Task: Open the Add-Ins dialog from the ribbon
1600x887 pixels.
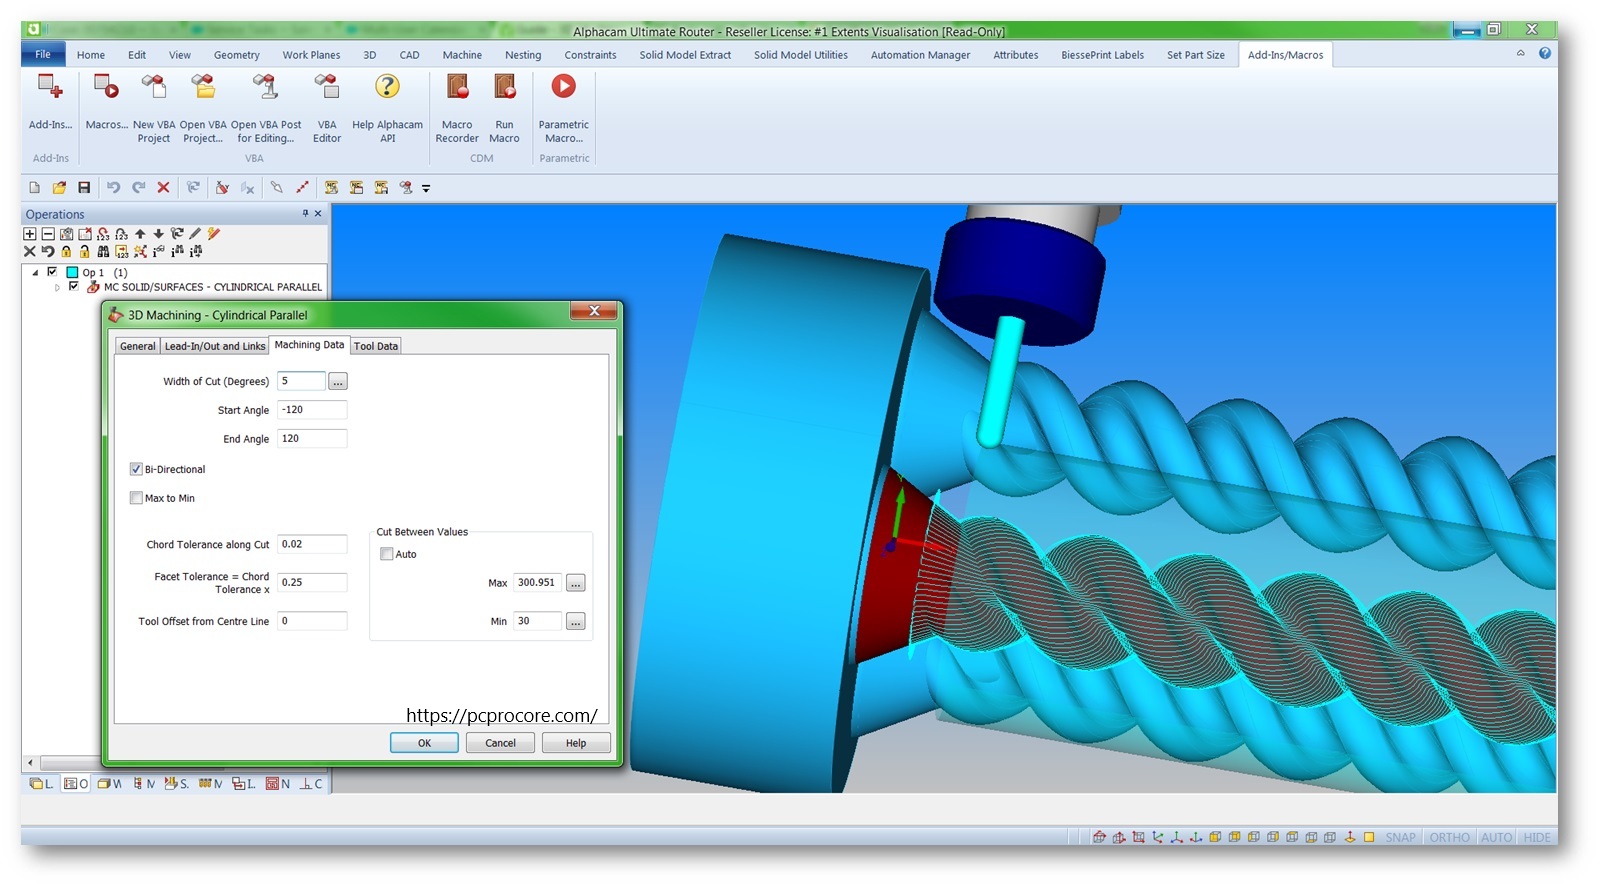Action: 50,102
